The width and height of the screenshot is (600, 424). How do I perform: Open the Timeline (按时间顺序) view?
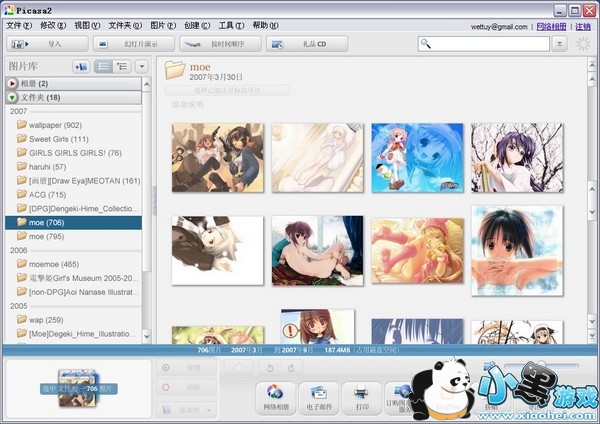tap(220, 44)
